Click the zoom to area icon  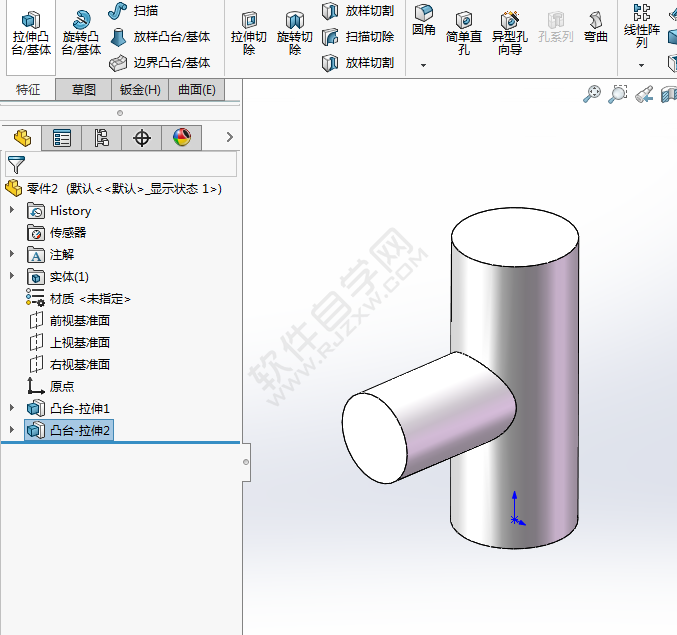click(x=618, y=94)
